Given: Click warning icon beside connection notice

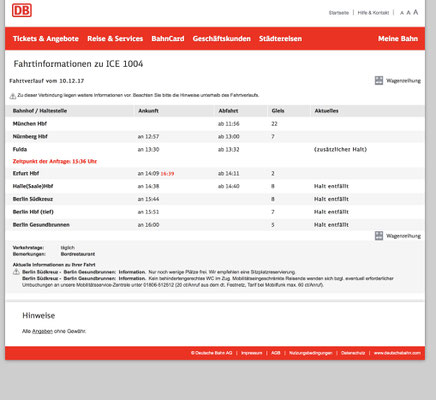Looking at the screenshot, I should (13, 96).
